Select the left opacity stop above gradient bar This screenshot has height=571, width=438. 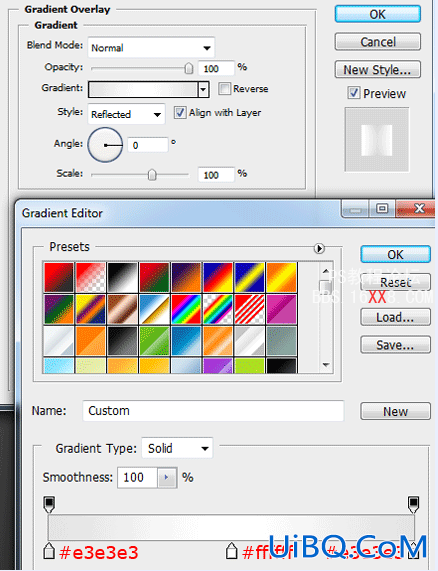coord(49,504)
